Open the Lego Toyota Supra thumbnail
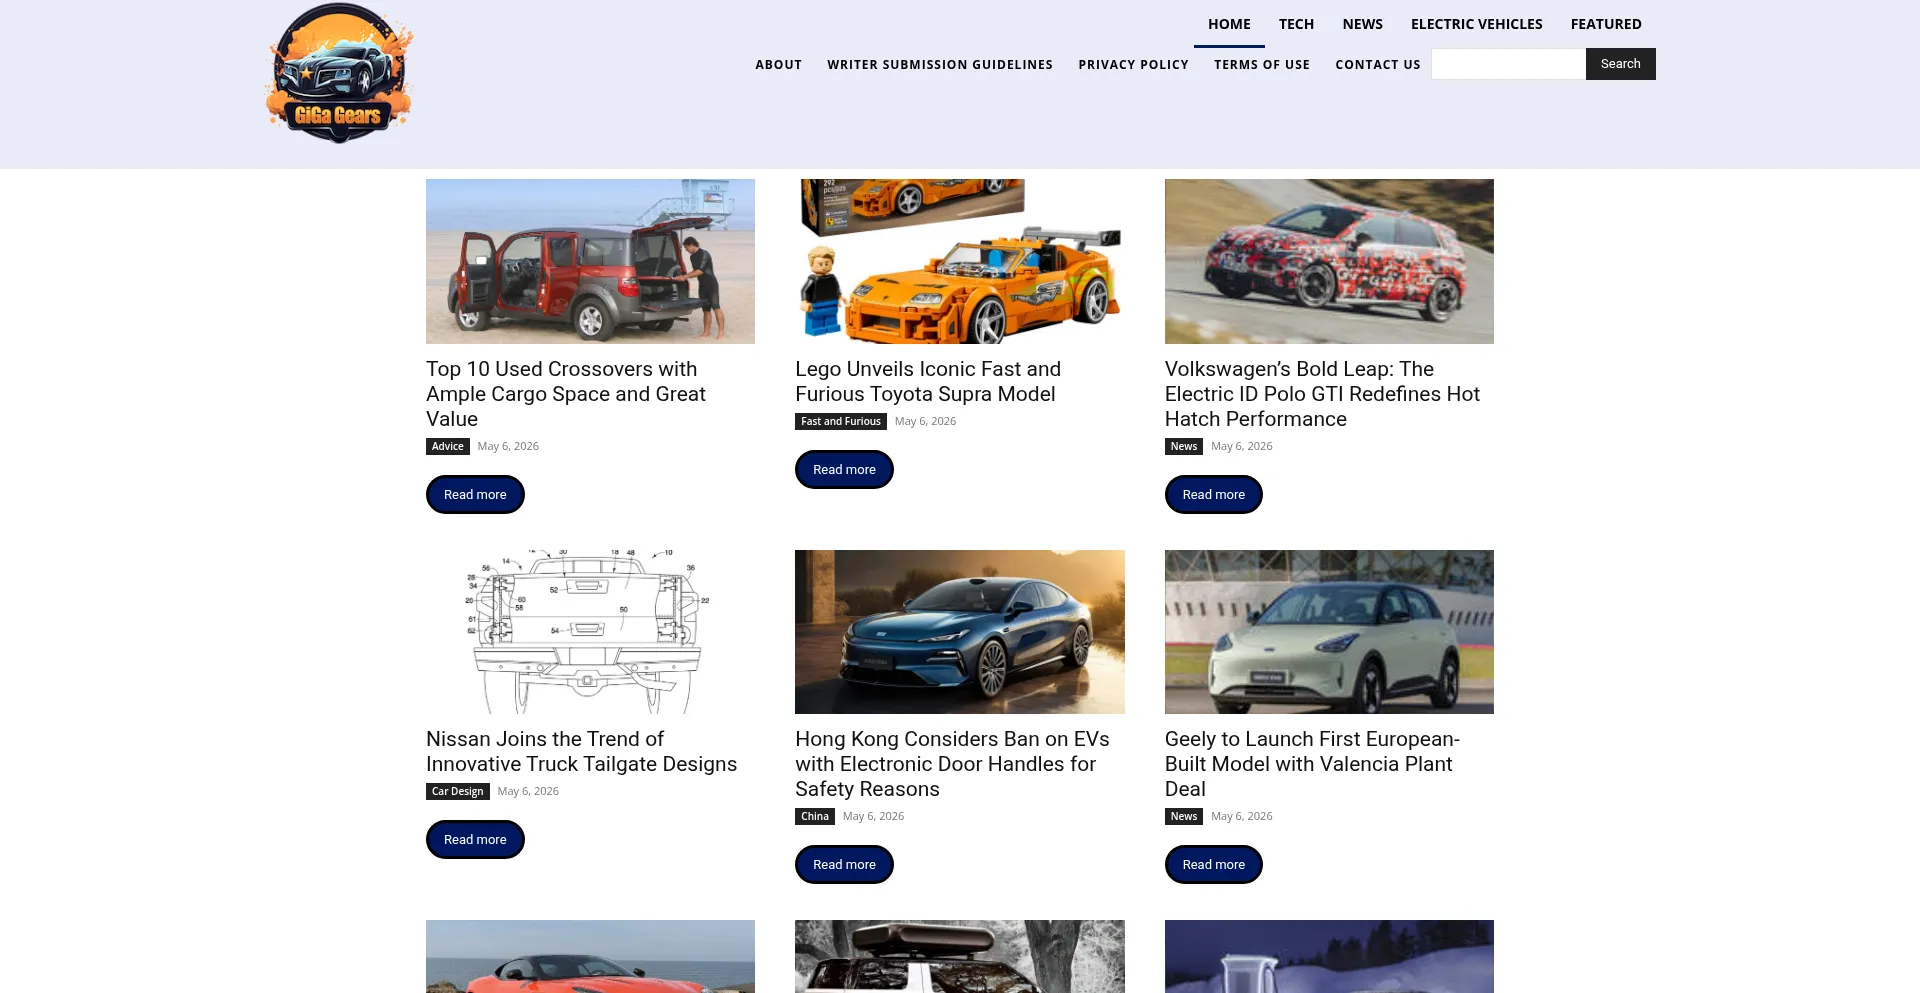The height and width of the screenshot is (993, 1920). click(960, 261)
